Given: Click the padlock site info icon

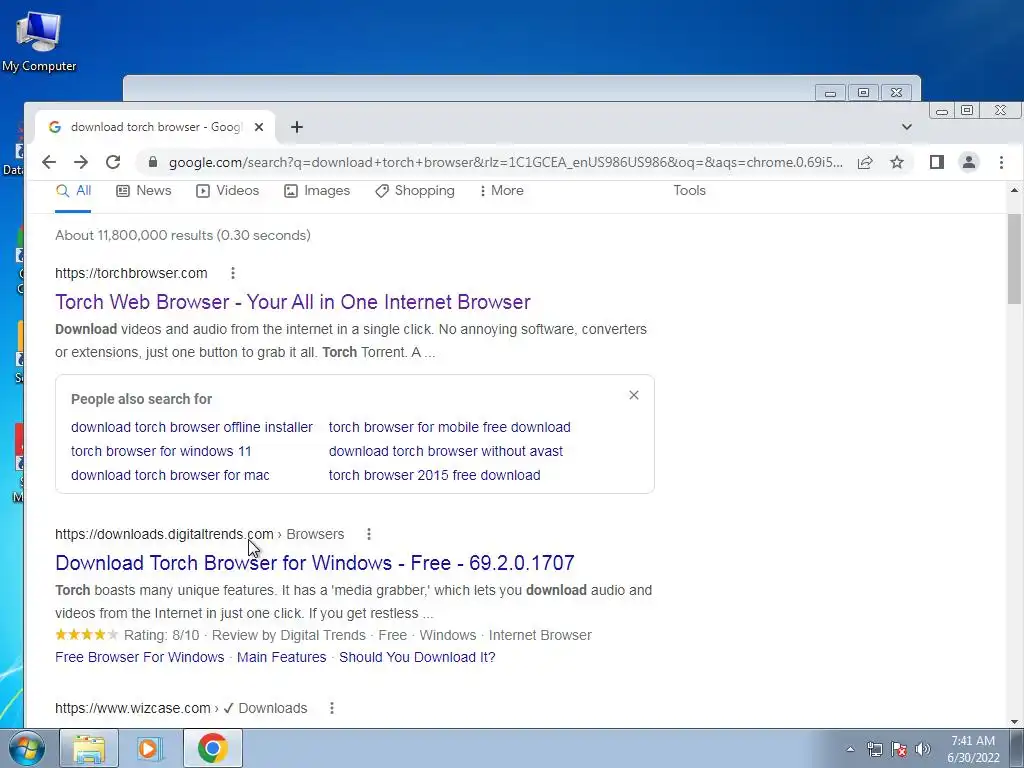Looking at the screenshot, I should [x=153, y=162].
